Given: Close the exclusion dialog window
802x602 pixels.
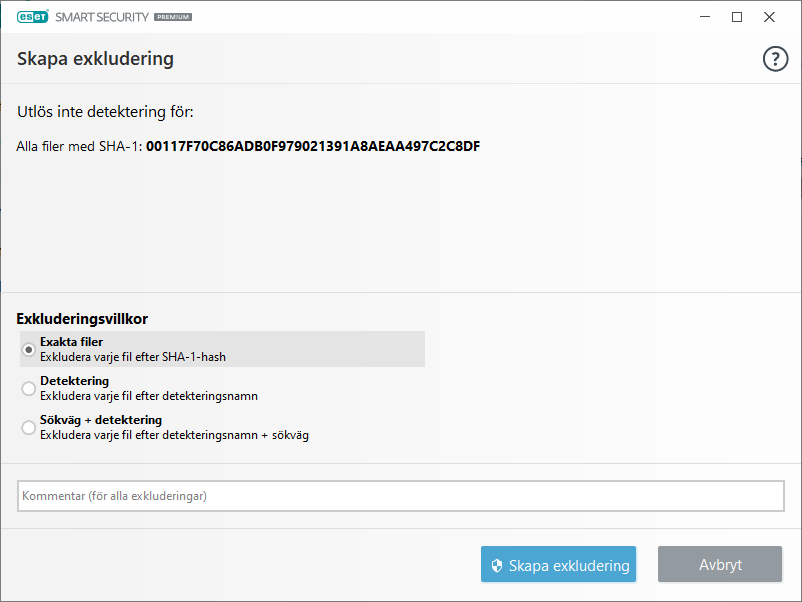Looking at the screenshot, I should click(769, 17).
